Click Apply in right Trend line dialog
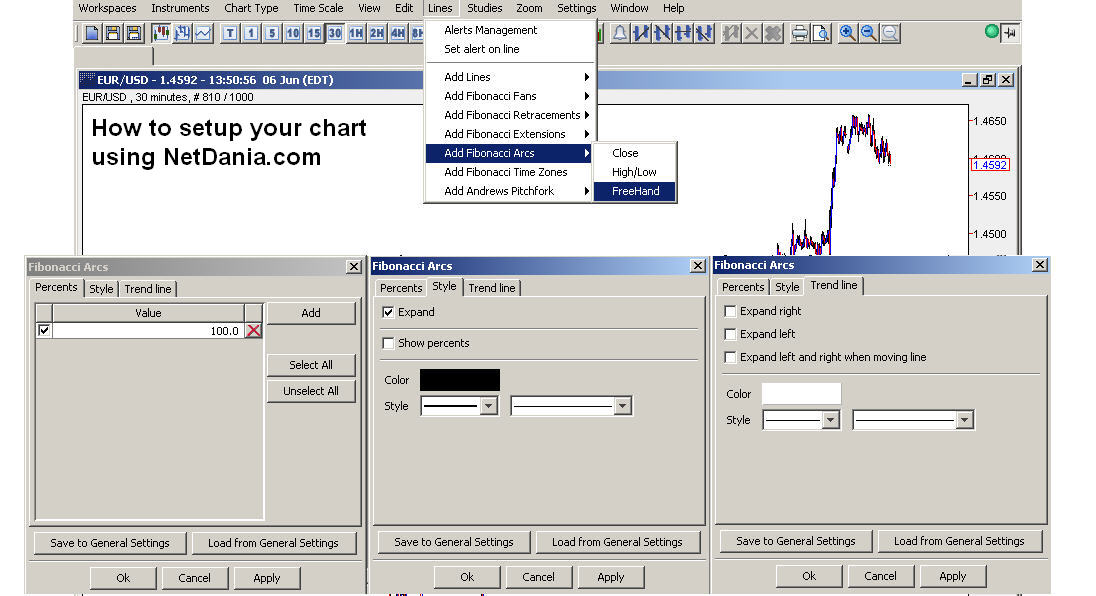Screen dimensions: 1096x596 click(953, 576)
